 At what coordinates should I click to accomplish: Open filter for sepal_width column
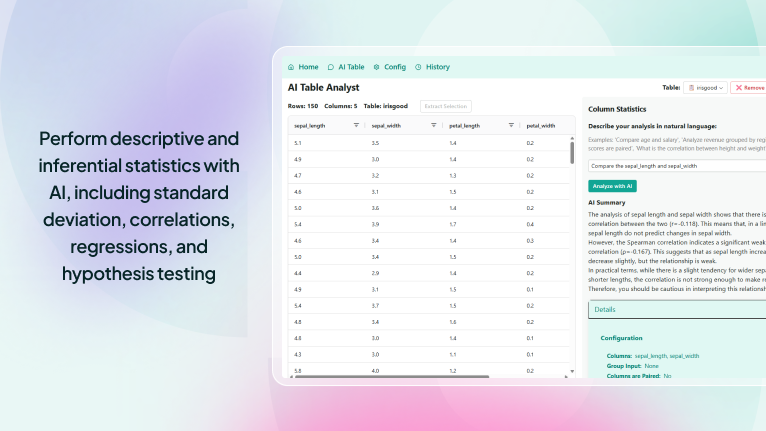433,125
